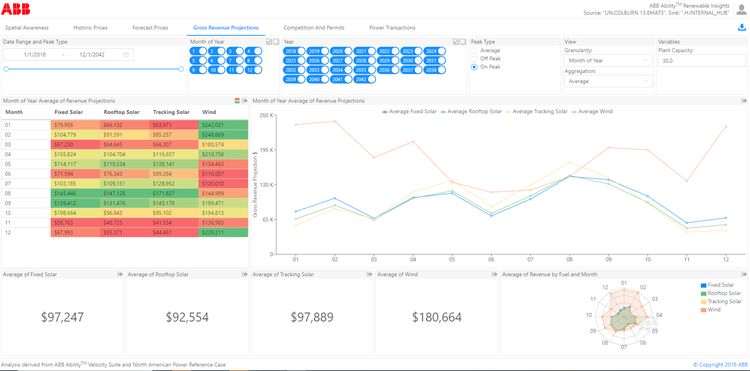The image size is (750, 371).
Task: Toggle month 12 switch off
Action: tap(254, 70)
